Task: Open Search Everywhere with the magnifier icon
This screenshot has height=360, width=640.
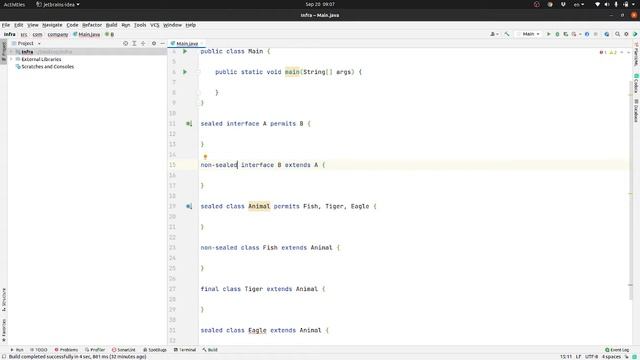Action: pos(618,34)
